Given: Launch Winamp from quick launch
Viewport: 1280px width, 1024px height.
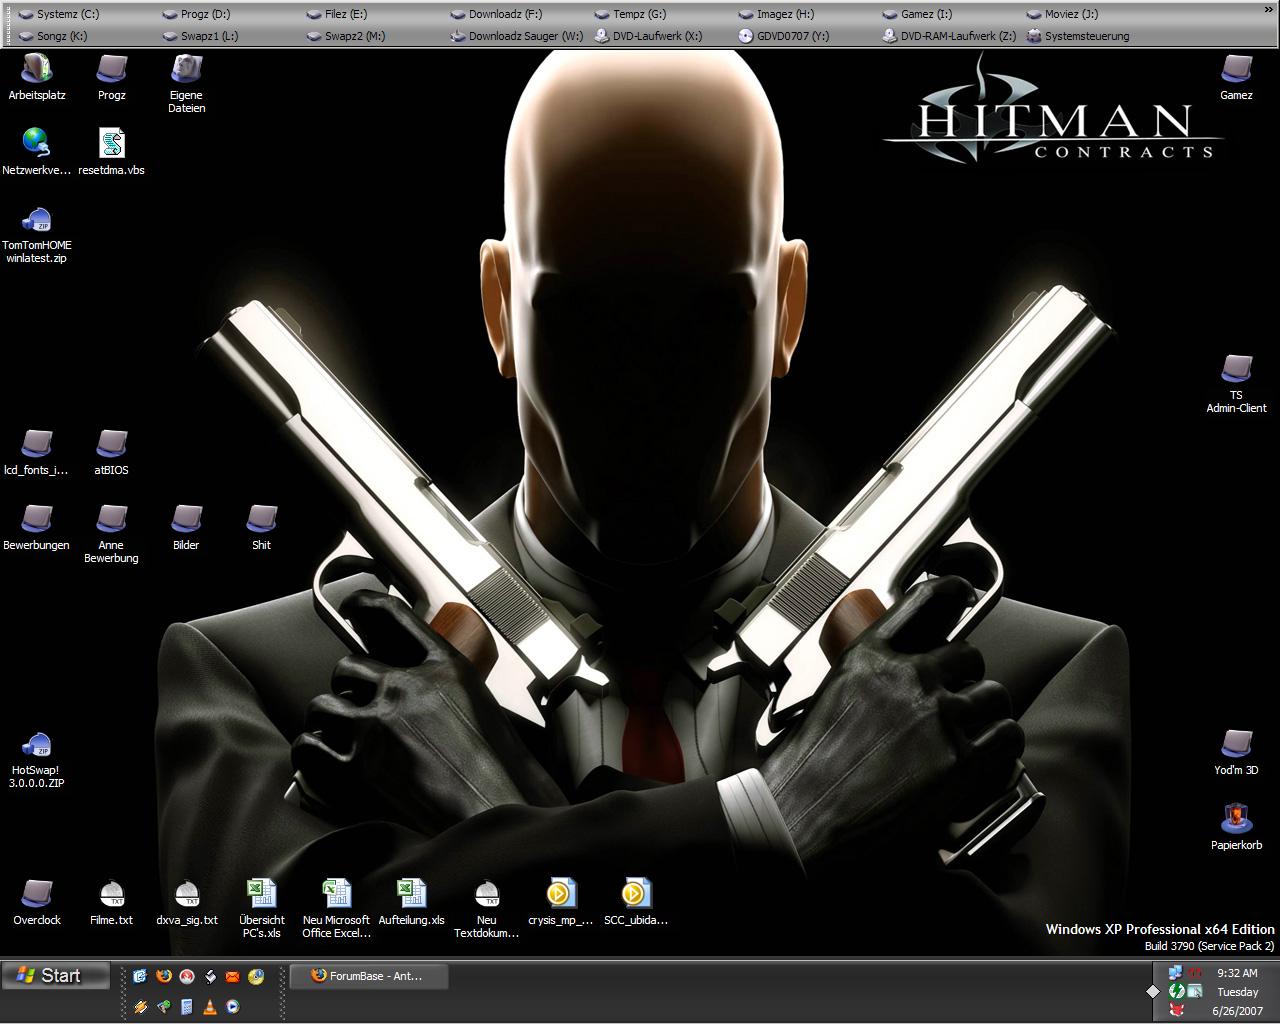Looking at the screenshot, I should [x=140, y=1007].
